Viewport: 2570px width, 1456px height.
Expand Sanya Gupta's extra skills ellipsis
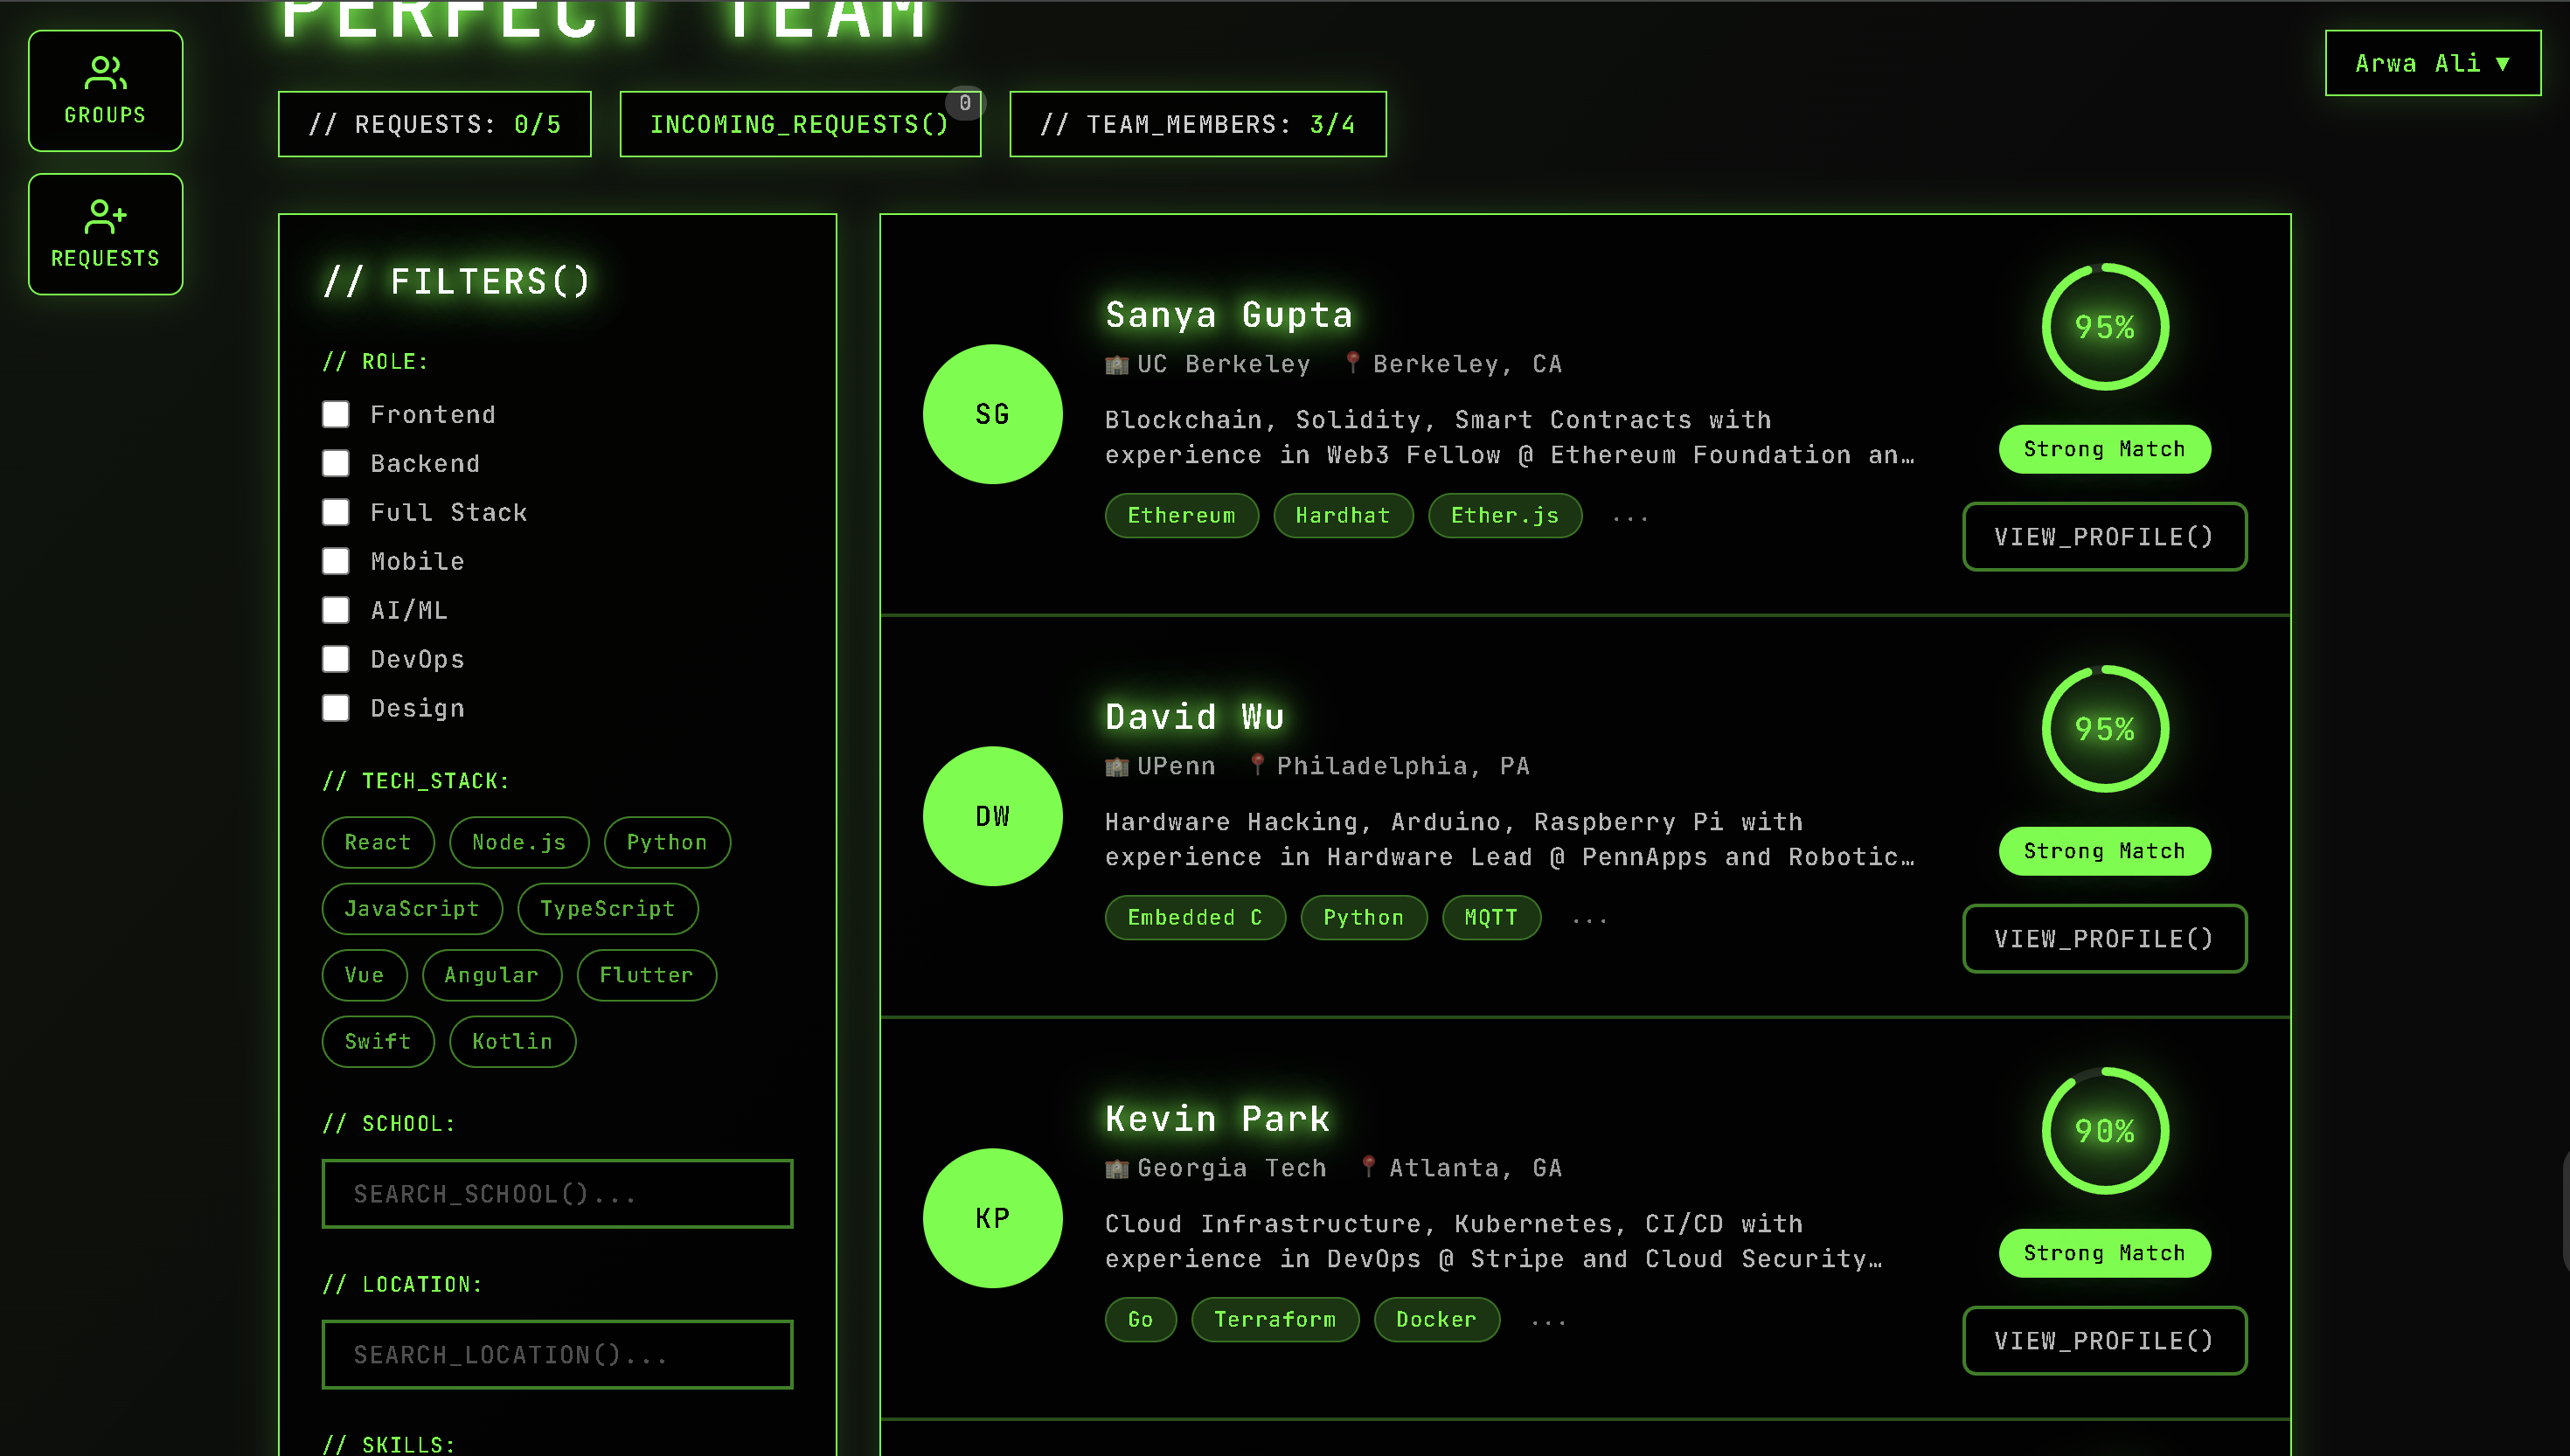1630,516
